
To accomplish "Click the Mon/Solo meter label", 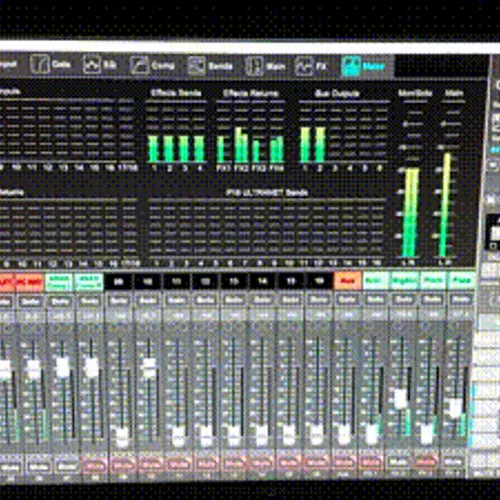I will tap(415, 93).
